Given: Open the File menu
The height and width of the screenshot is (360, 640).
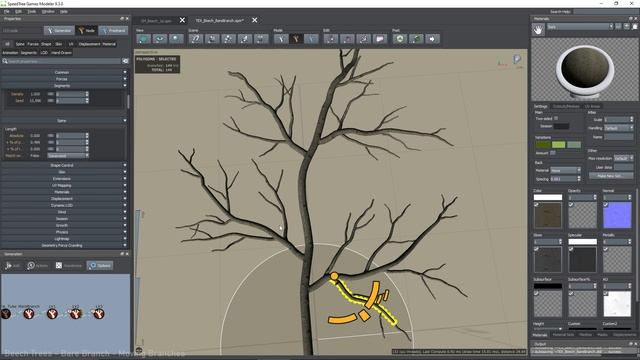Looking at the screenshot, I should pyautogui.click(x=7, y=11).
